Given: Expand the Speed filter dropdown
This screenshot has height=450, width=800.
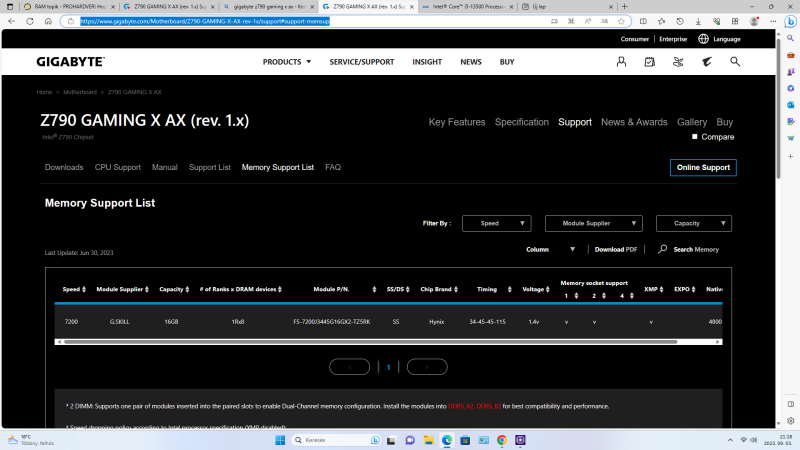Looking at the screenshot, I should tap(496, 223).
